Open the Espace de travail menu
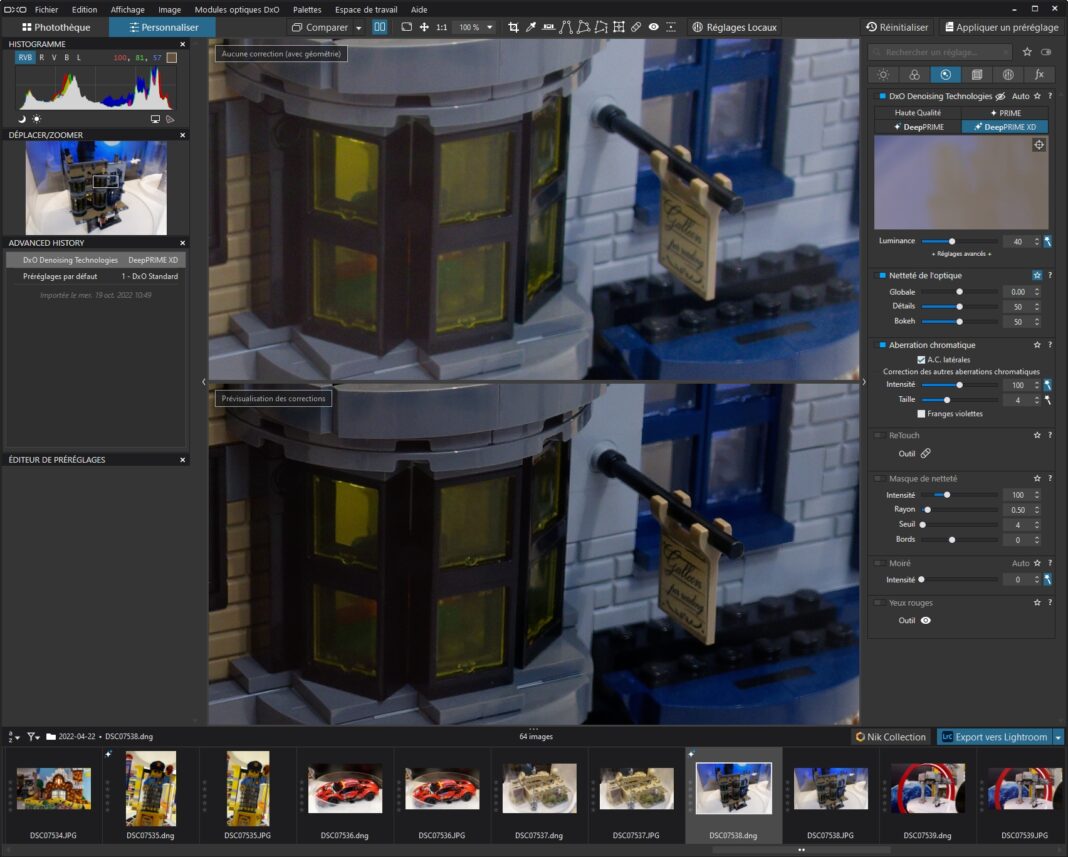Screen dimensions: 1068x857 click(366, 10)
